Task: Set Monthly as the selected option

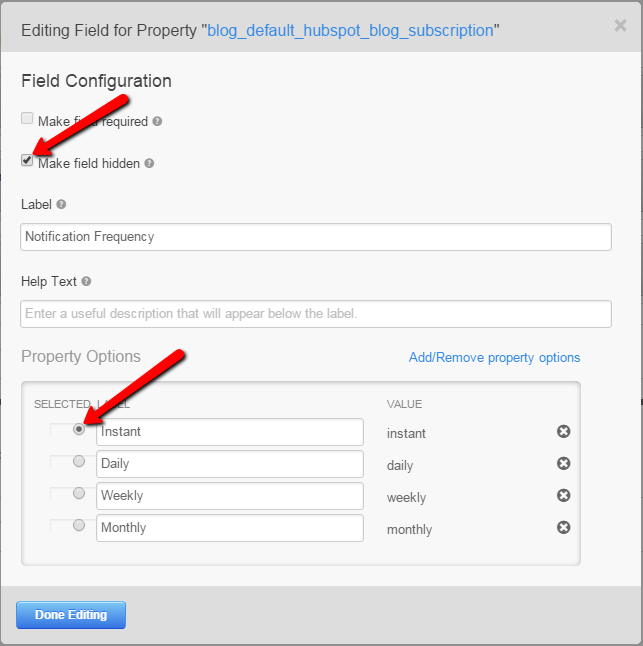Action: (79, 526)
